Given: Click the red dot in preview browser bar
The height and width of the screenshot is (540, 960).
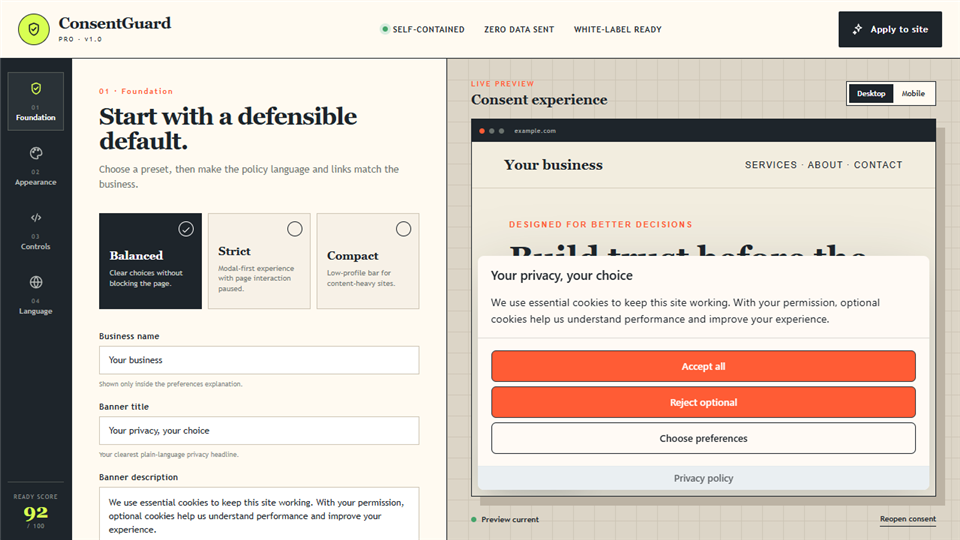Looking at the screenshot, I should 482,131.
